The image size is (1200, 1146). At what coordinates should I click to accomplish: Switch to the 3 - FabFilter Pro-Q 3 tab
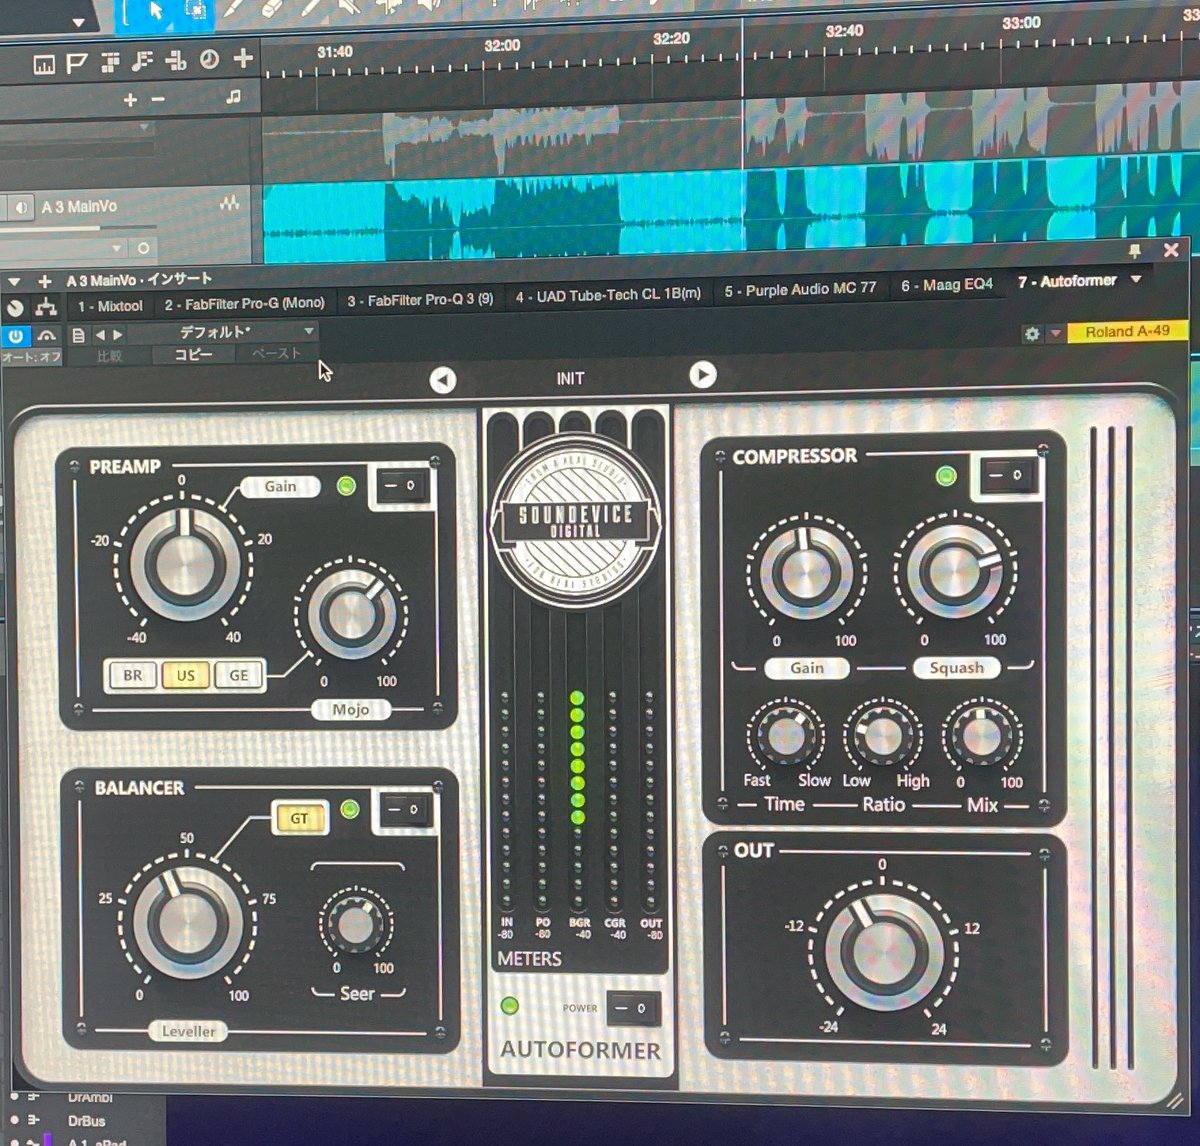point(420,299)
